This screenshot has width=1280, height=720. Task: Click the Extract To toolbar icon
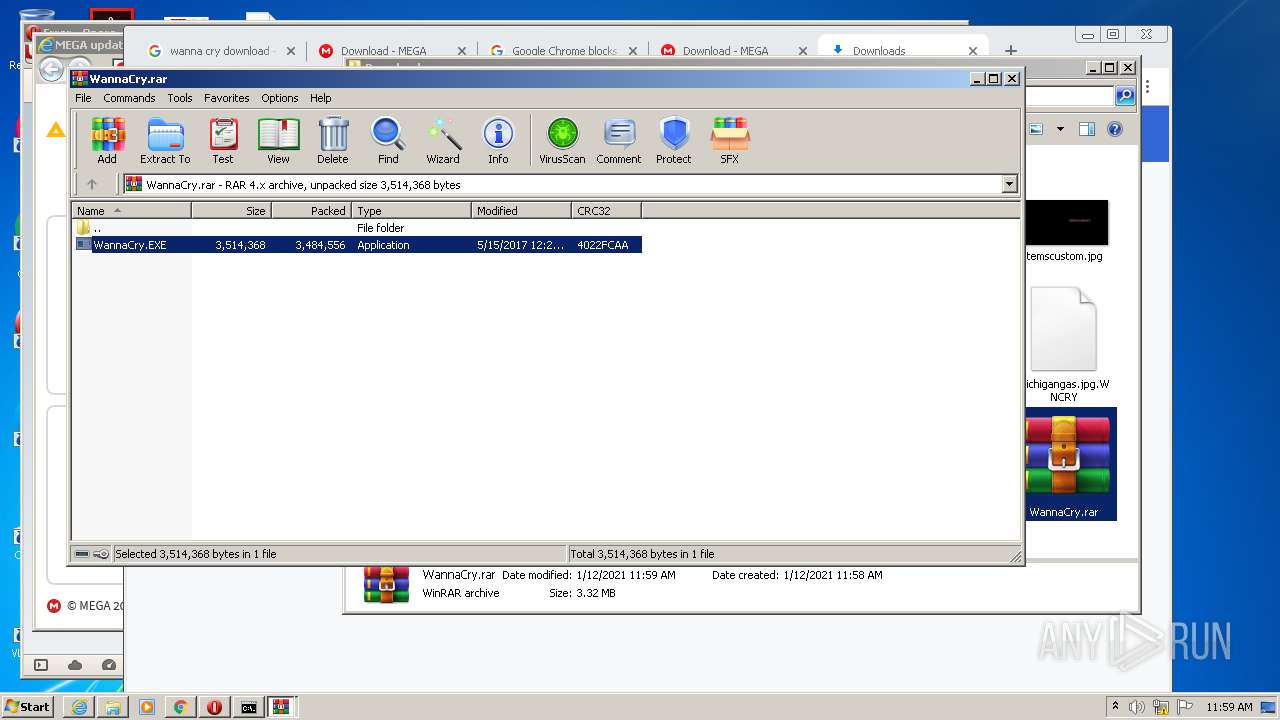click(x=165, y=141)
